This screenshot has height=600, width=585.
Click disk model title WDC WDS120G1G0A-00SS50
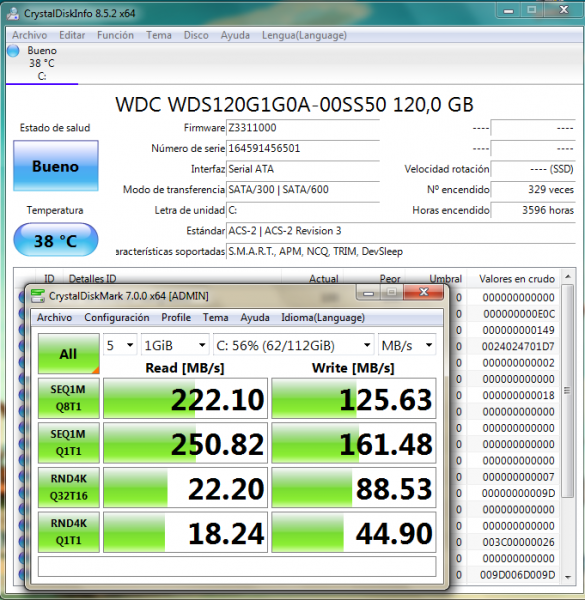[x=294, y=104]
